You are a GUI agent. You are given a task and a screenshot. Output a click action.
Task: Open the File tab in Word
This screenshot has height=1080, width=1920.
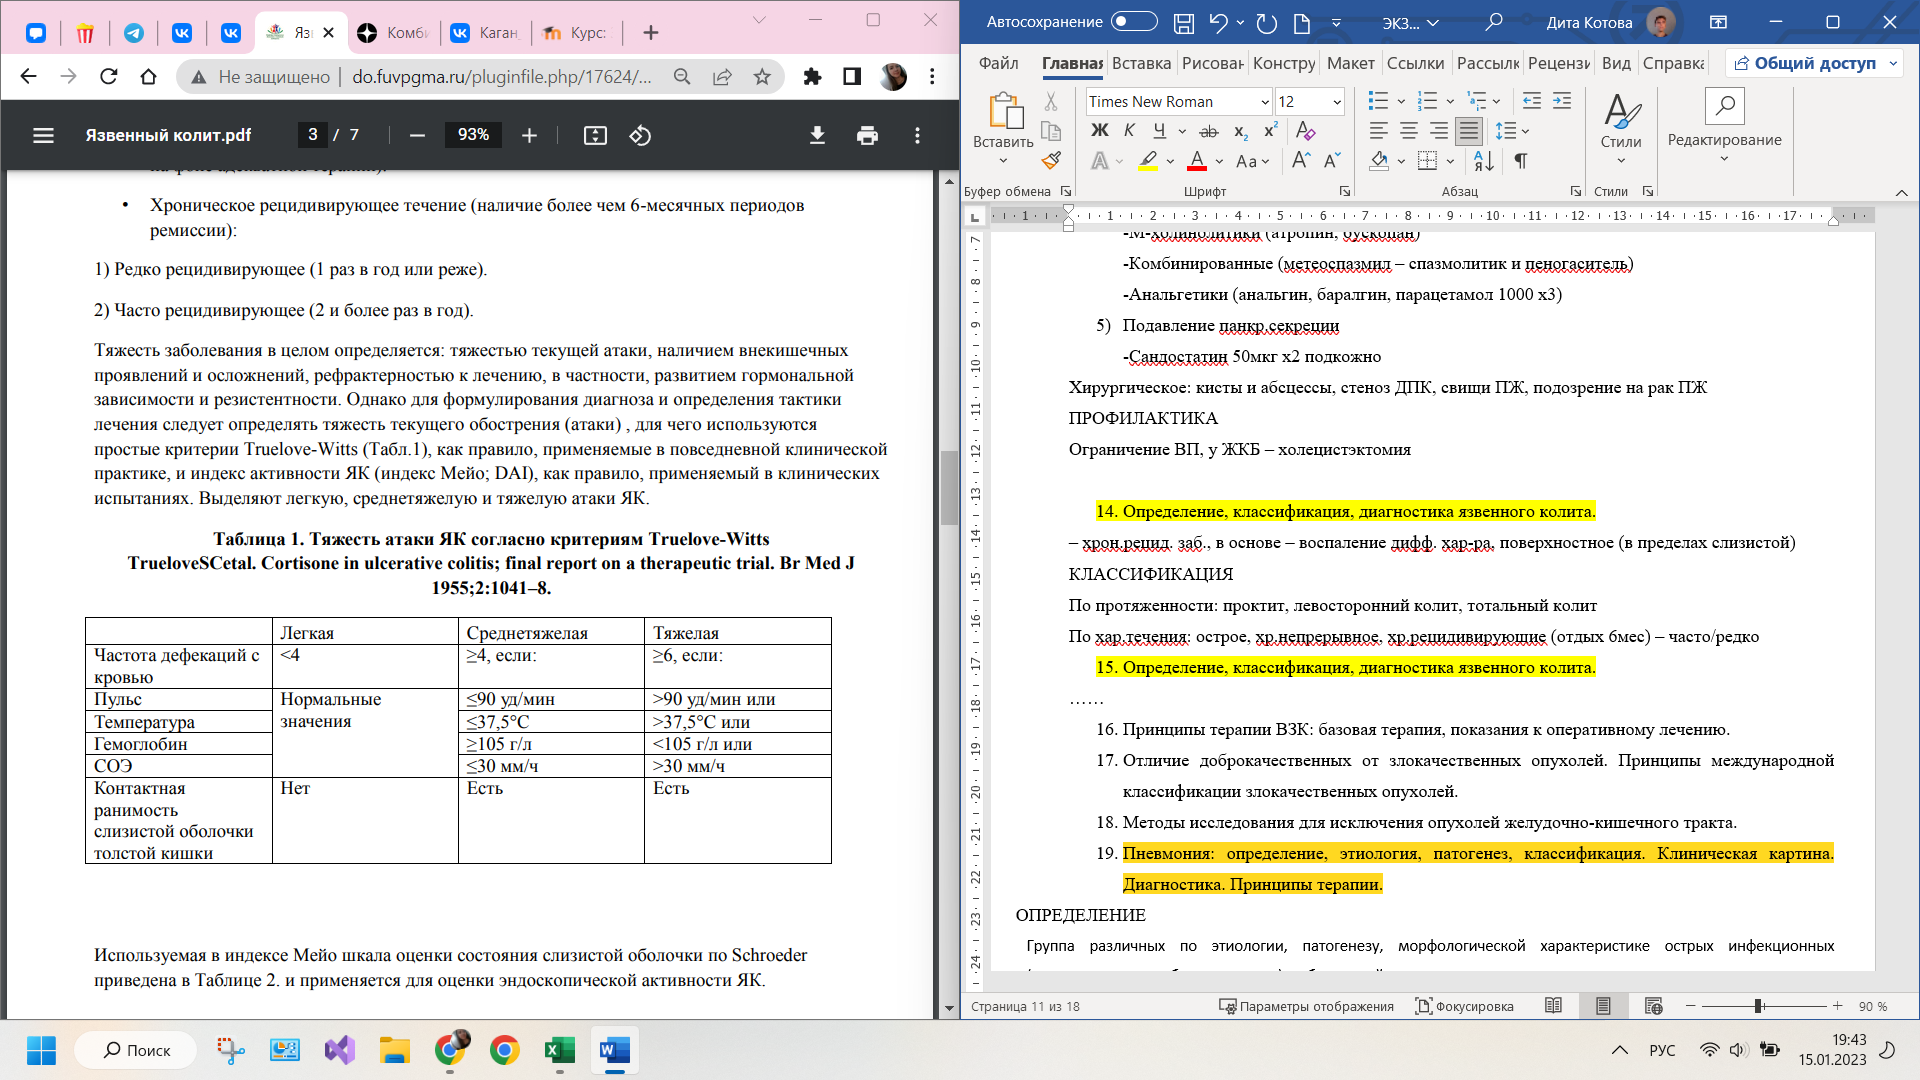point(998,63)
